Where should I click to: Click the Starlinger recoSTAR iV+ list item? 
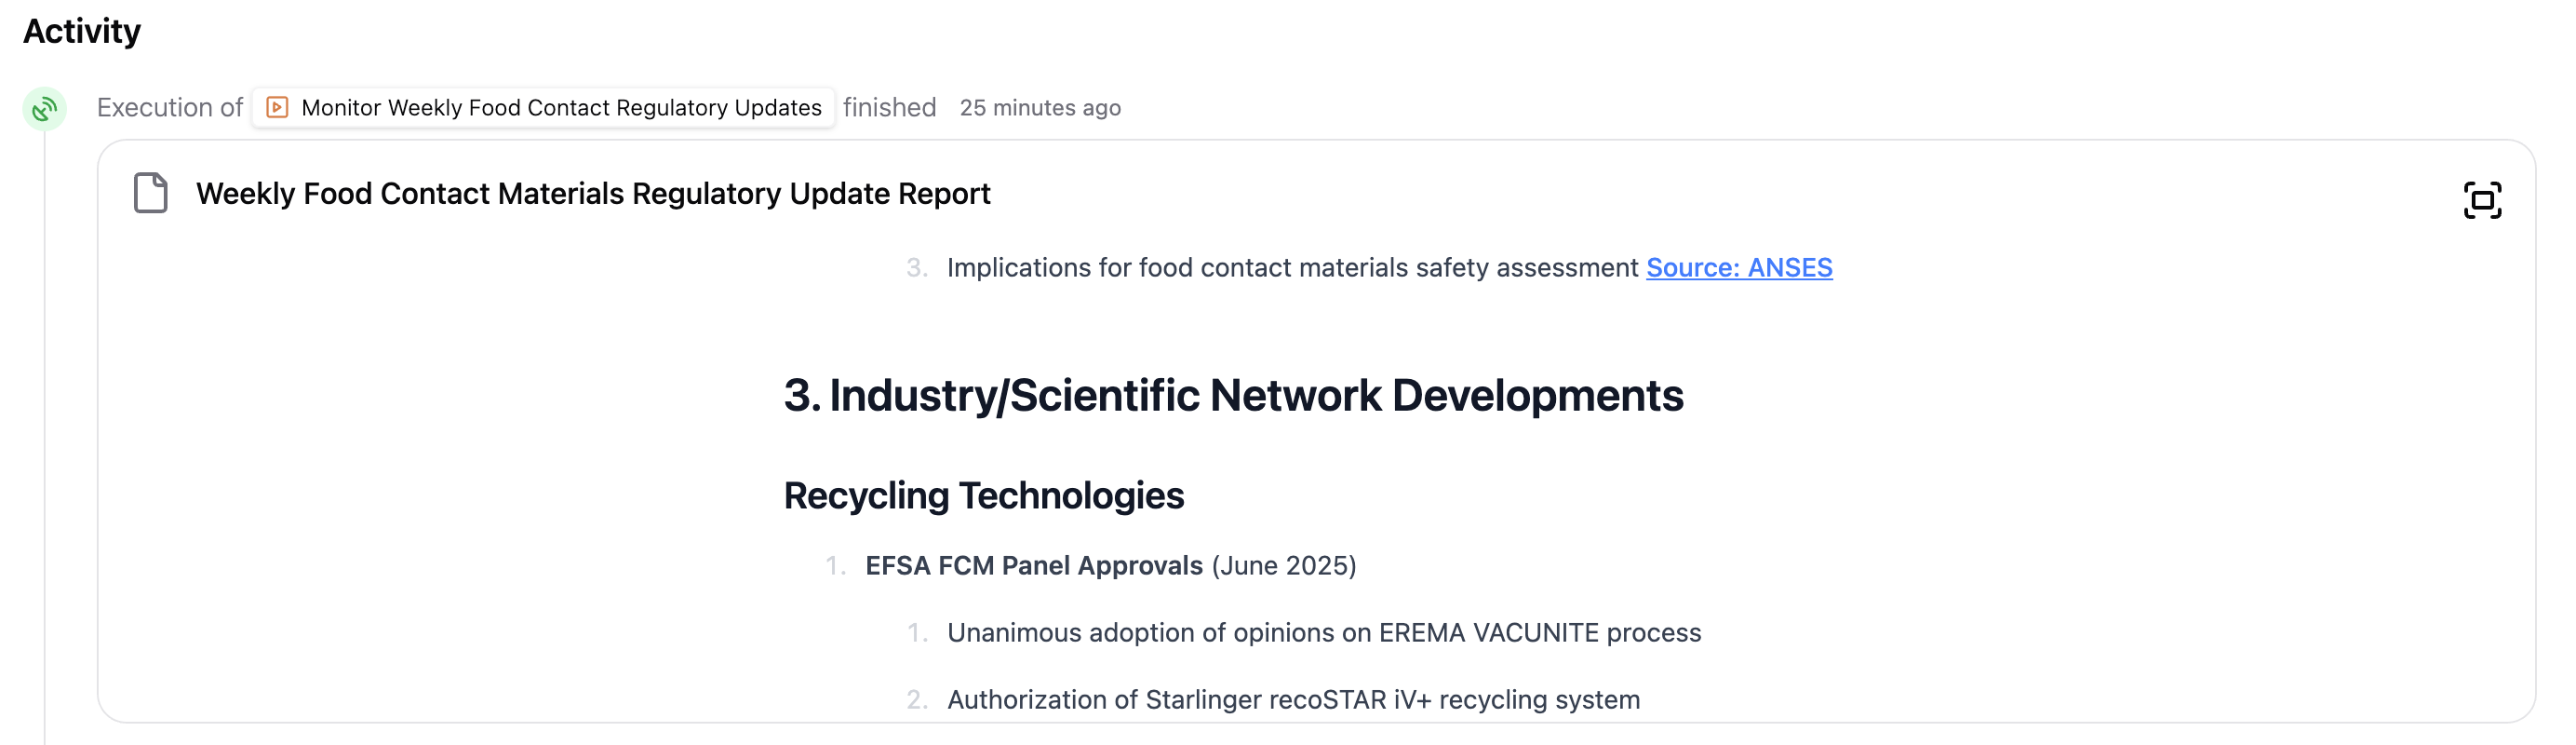coord(1293,699)
